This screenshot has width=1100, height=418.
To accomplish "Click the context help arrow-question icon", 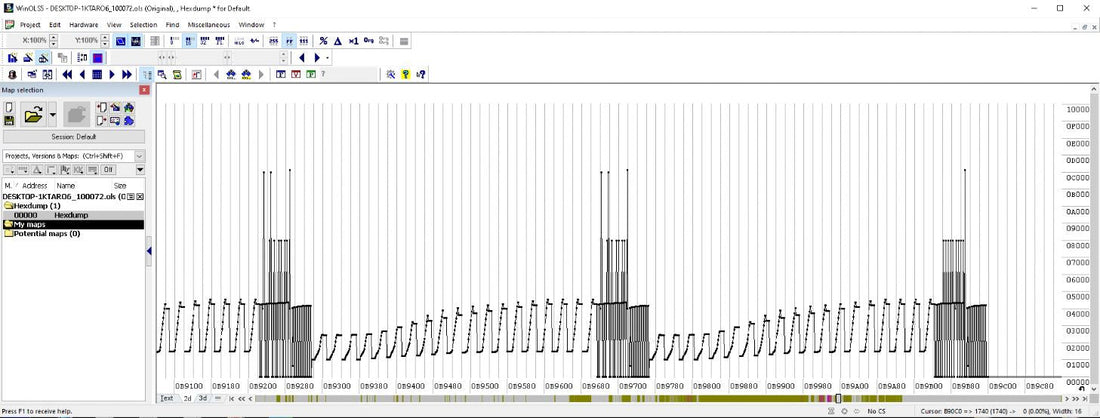I will [x=421, y=74].
